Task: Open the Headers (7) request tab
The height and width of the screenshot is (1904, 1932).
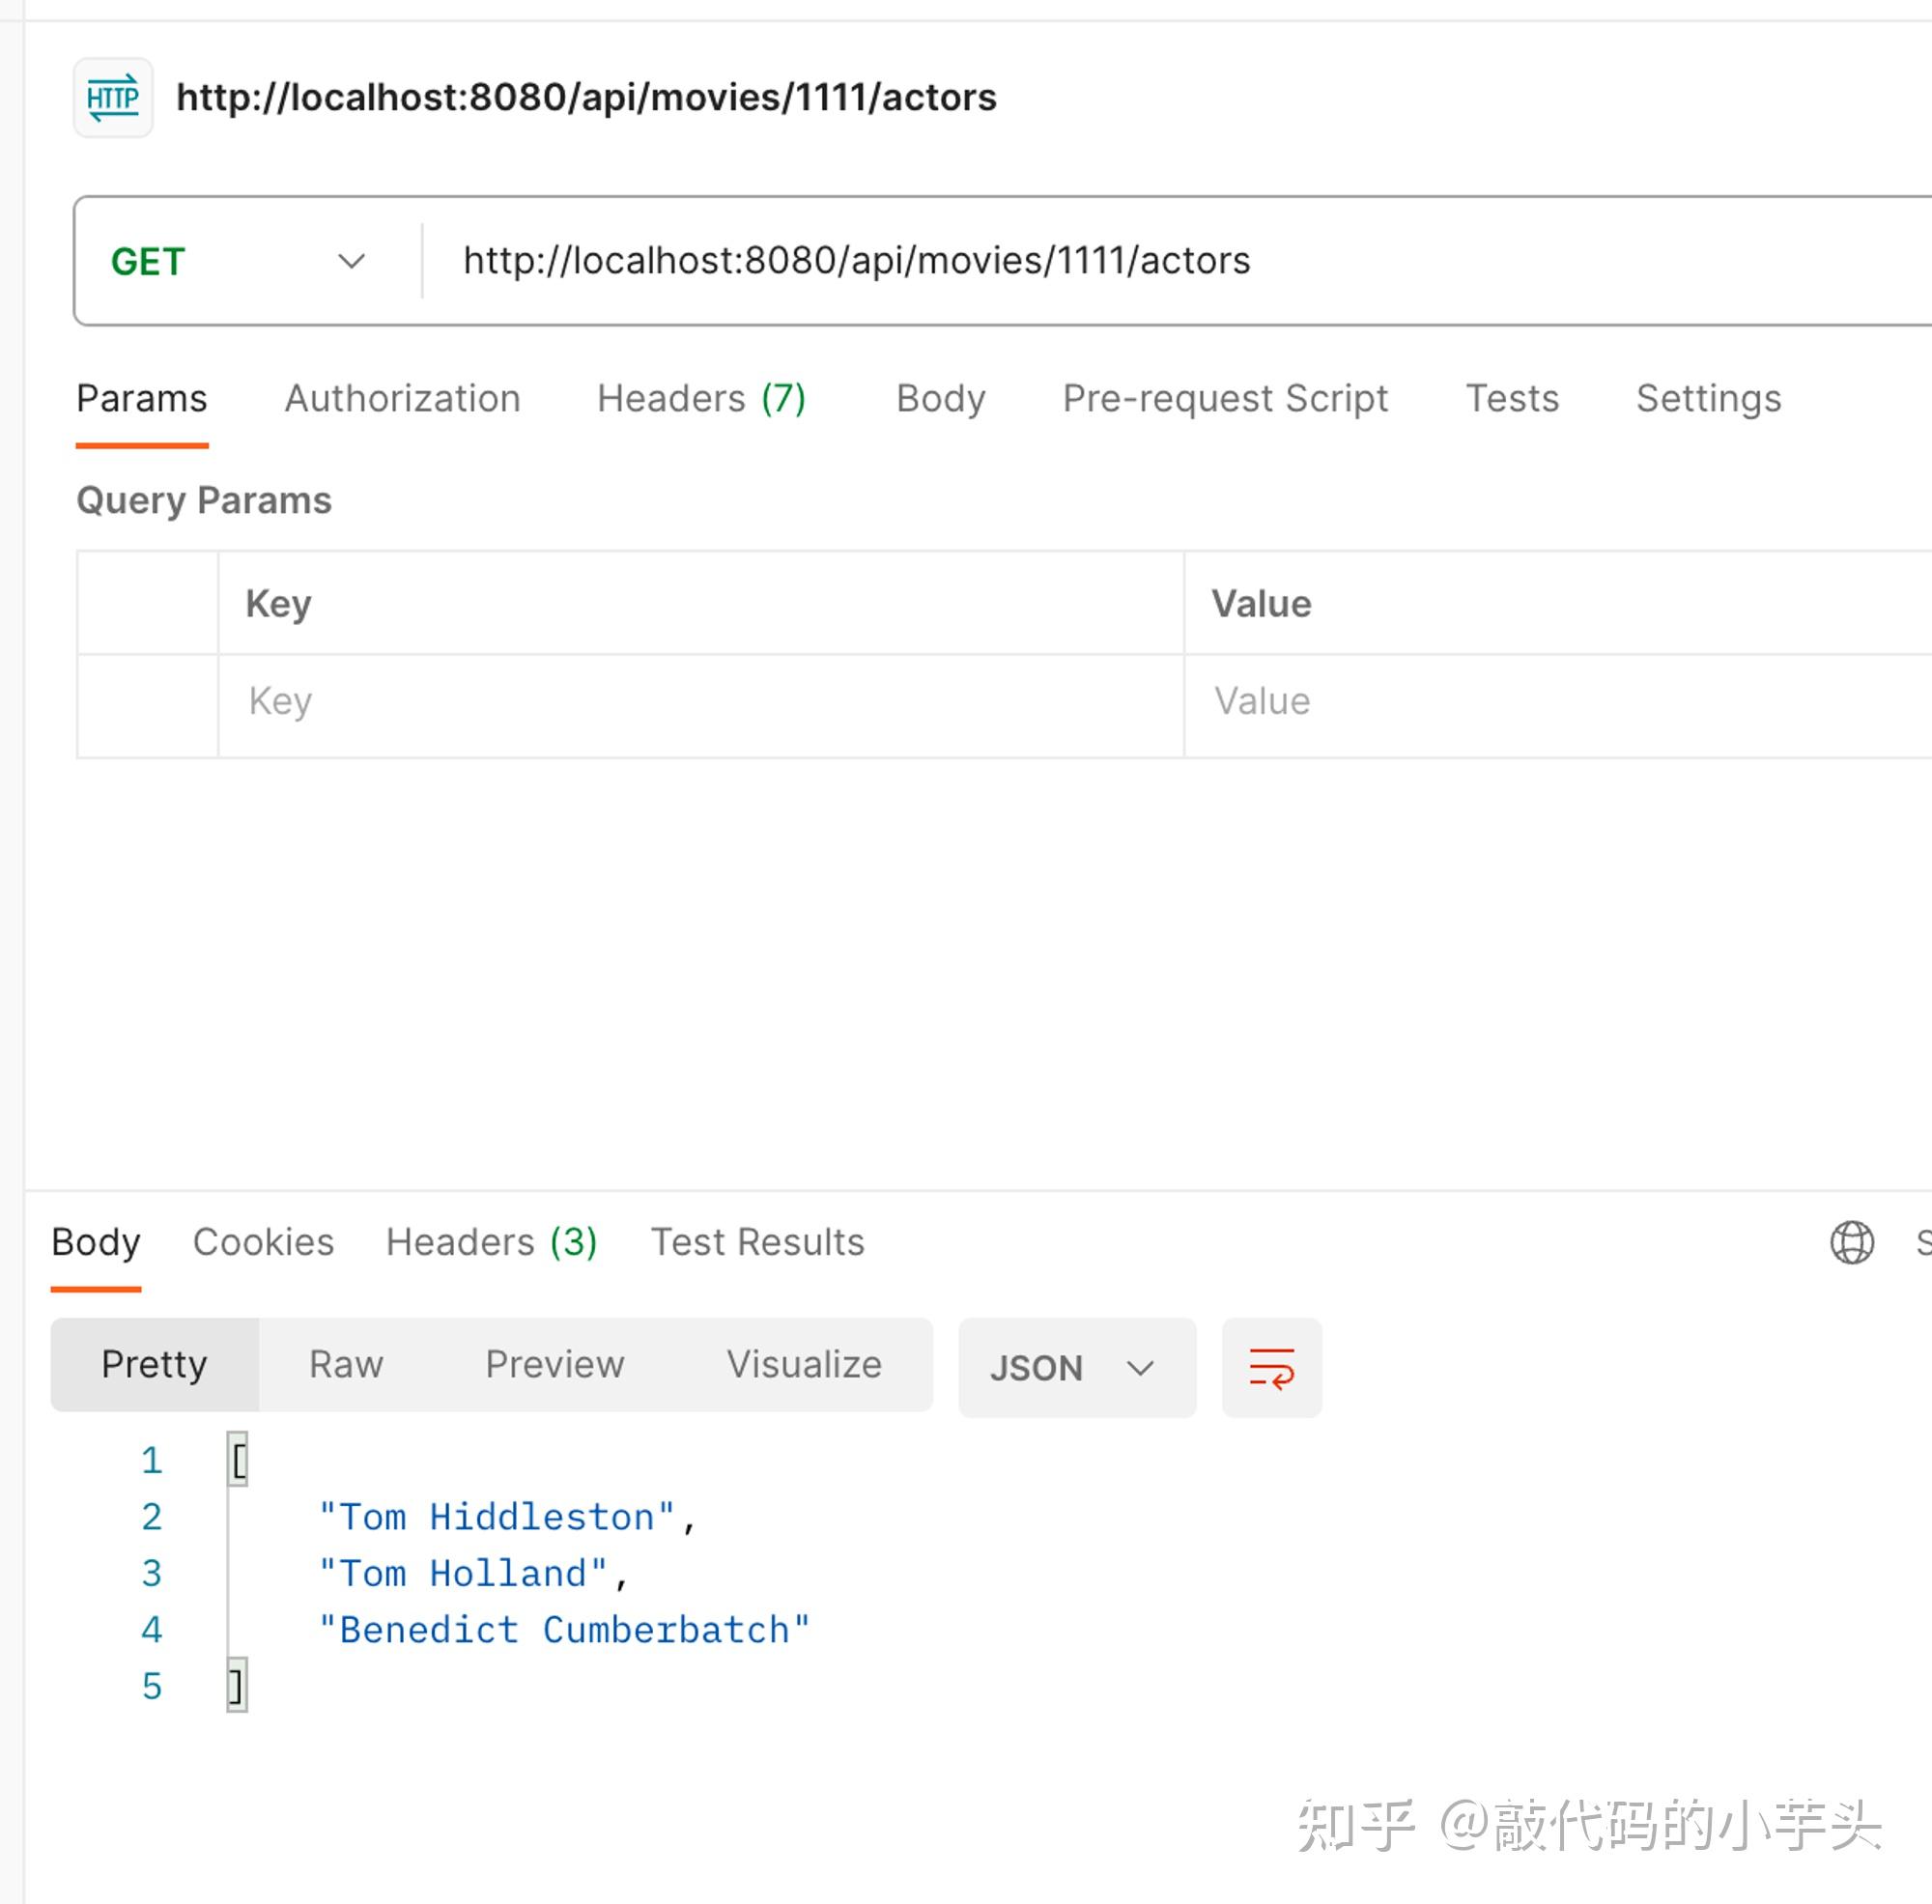Action: click(700, 398)
